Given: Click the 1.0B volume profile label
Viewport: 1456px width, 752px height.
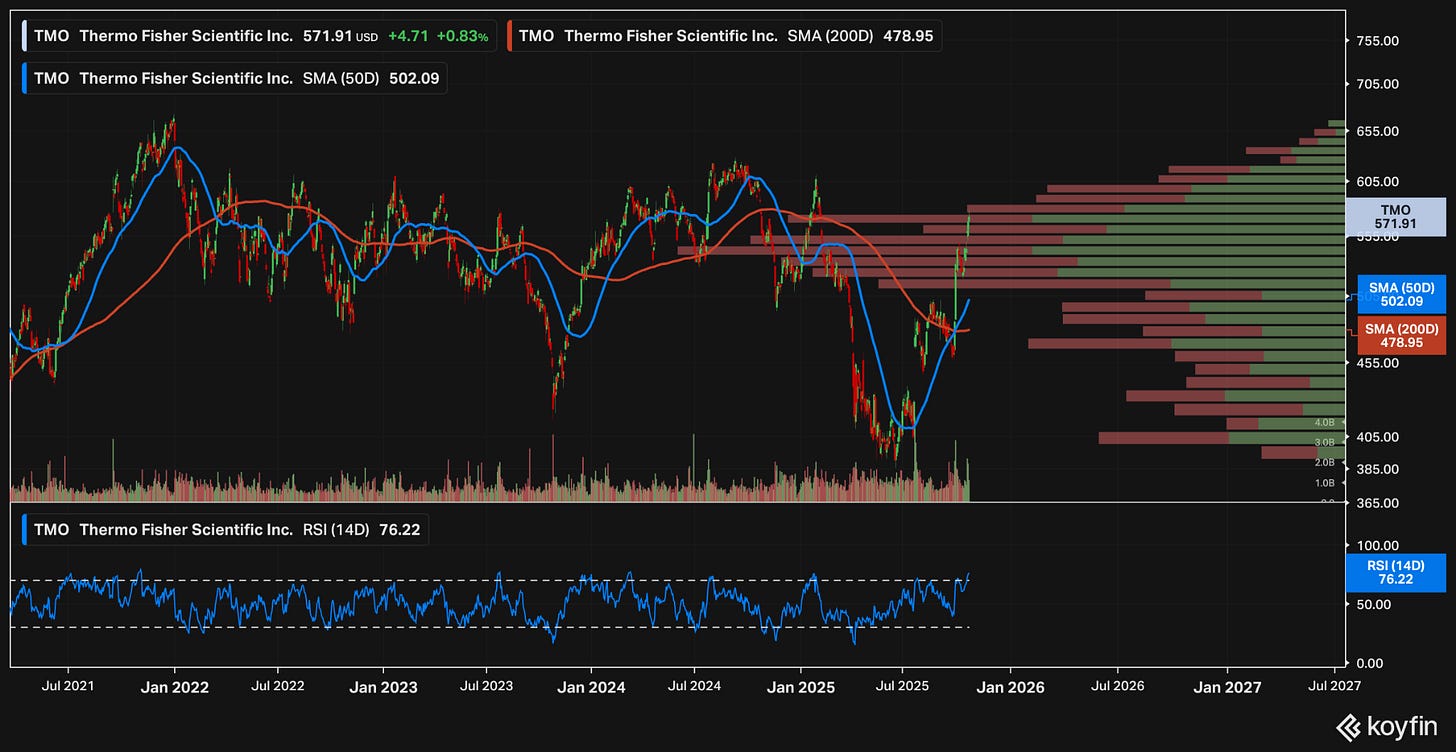Looking at the screenshot, I should (1325, 482).
